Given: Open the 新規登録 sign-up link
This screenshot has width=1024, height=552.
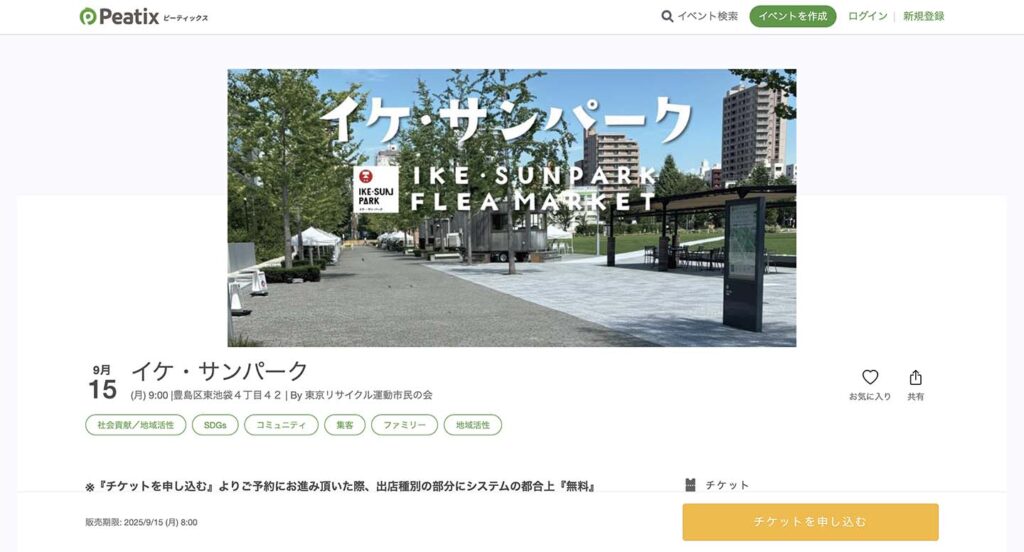Looking at the screenshot, I should click(x=923, y=16).
